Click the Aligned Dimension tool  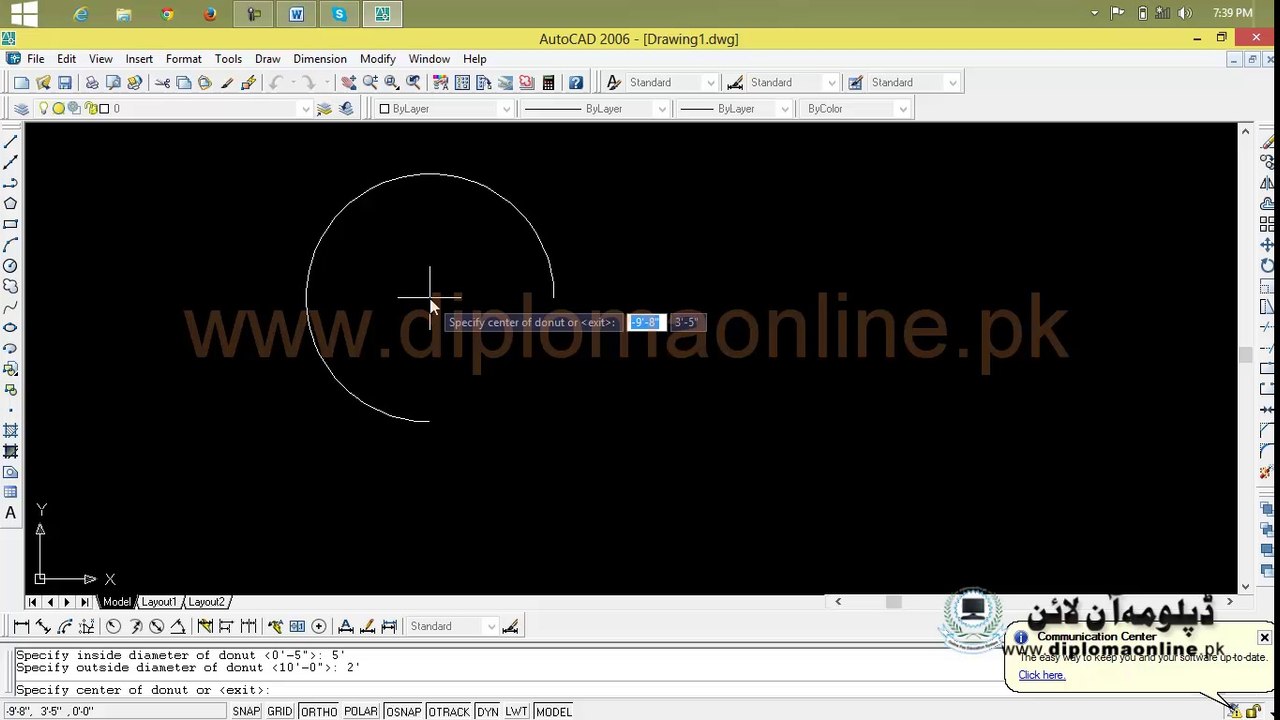pos(43,627)
